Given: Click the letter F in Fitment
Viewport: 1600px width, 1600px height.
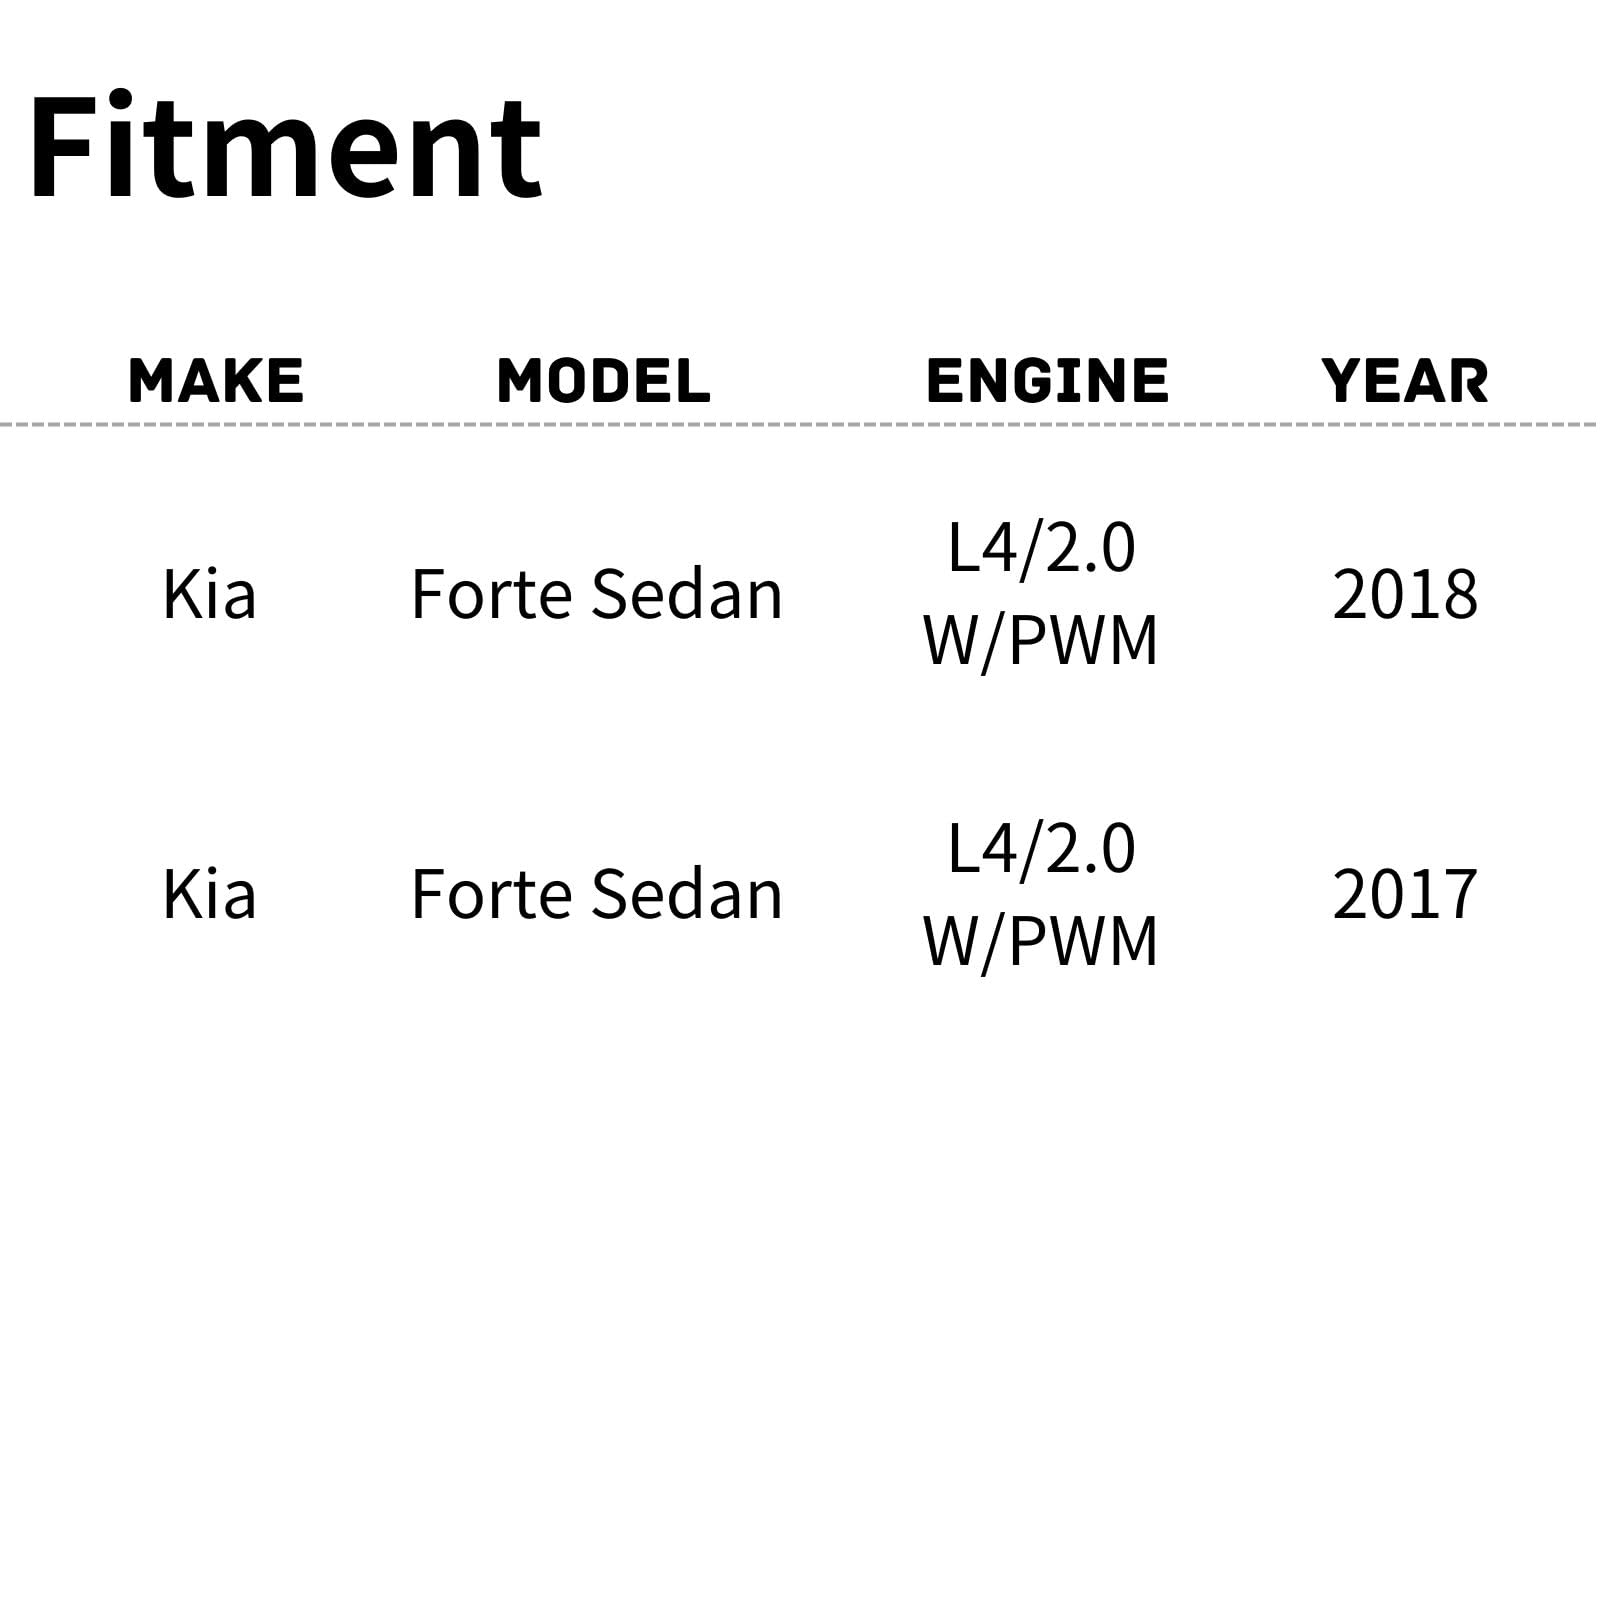Looking at the screenshot, I should (x=62, y=147).
